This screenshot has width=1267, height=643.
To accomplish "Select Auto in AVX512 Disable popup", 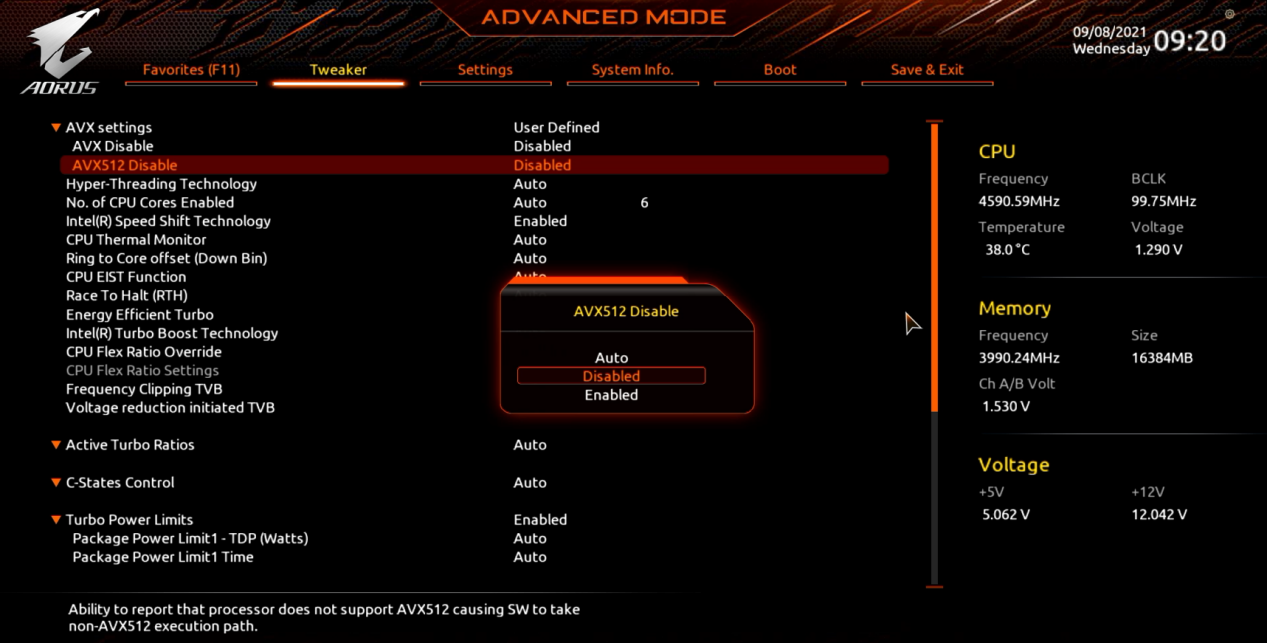I will pyautogui.click(x=611, y=358).
